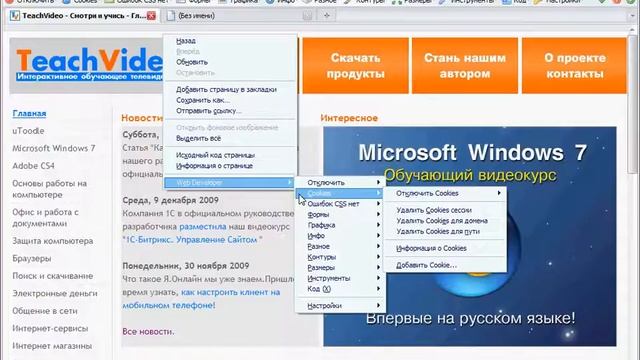Open the Браузеры sidebar link
The width and height of the screenshot is (640, 360).
click(x=32, y=258)
